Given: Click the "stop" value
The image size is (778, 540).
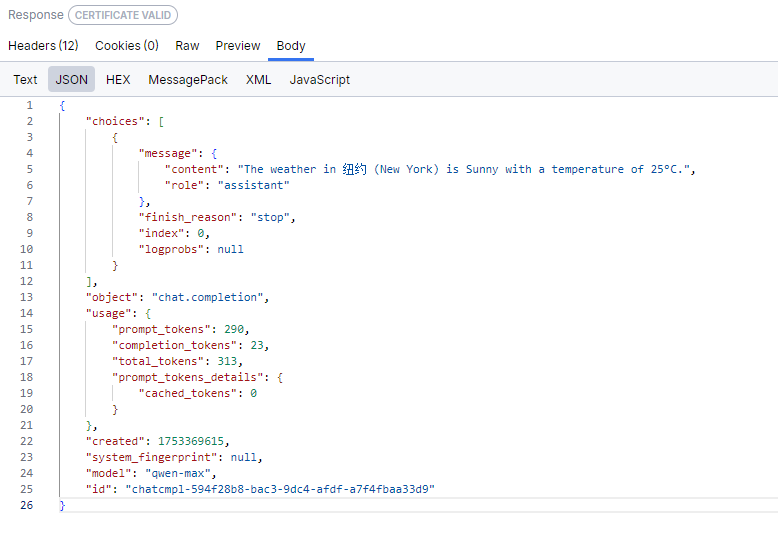Looking at the screenshot, I should point(270,217).
